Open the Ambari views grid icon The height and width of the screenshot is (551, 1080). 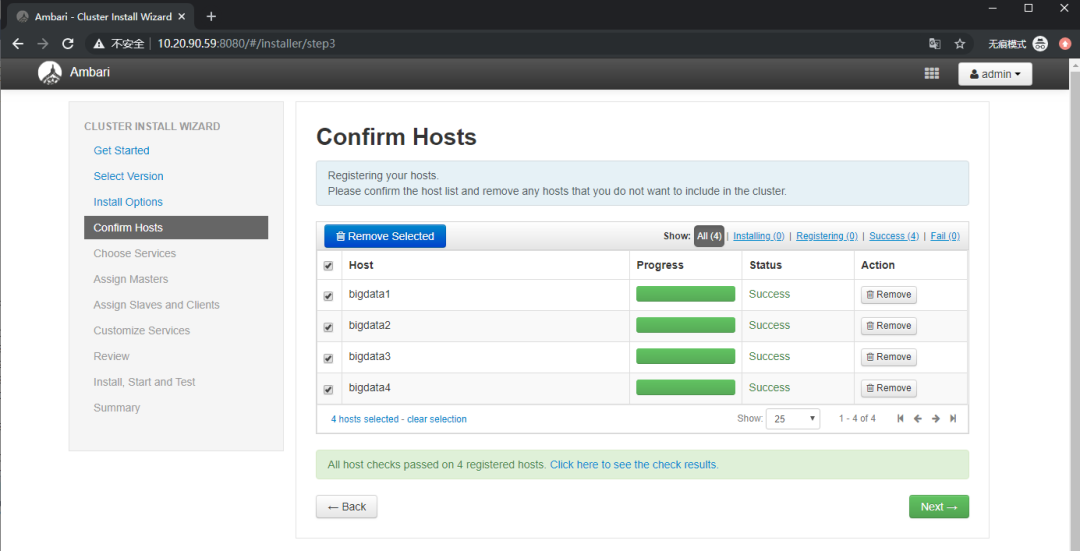(931, 73)
